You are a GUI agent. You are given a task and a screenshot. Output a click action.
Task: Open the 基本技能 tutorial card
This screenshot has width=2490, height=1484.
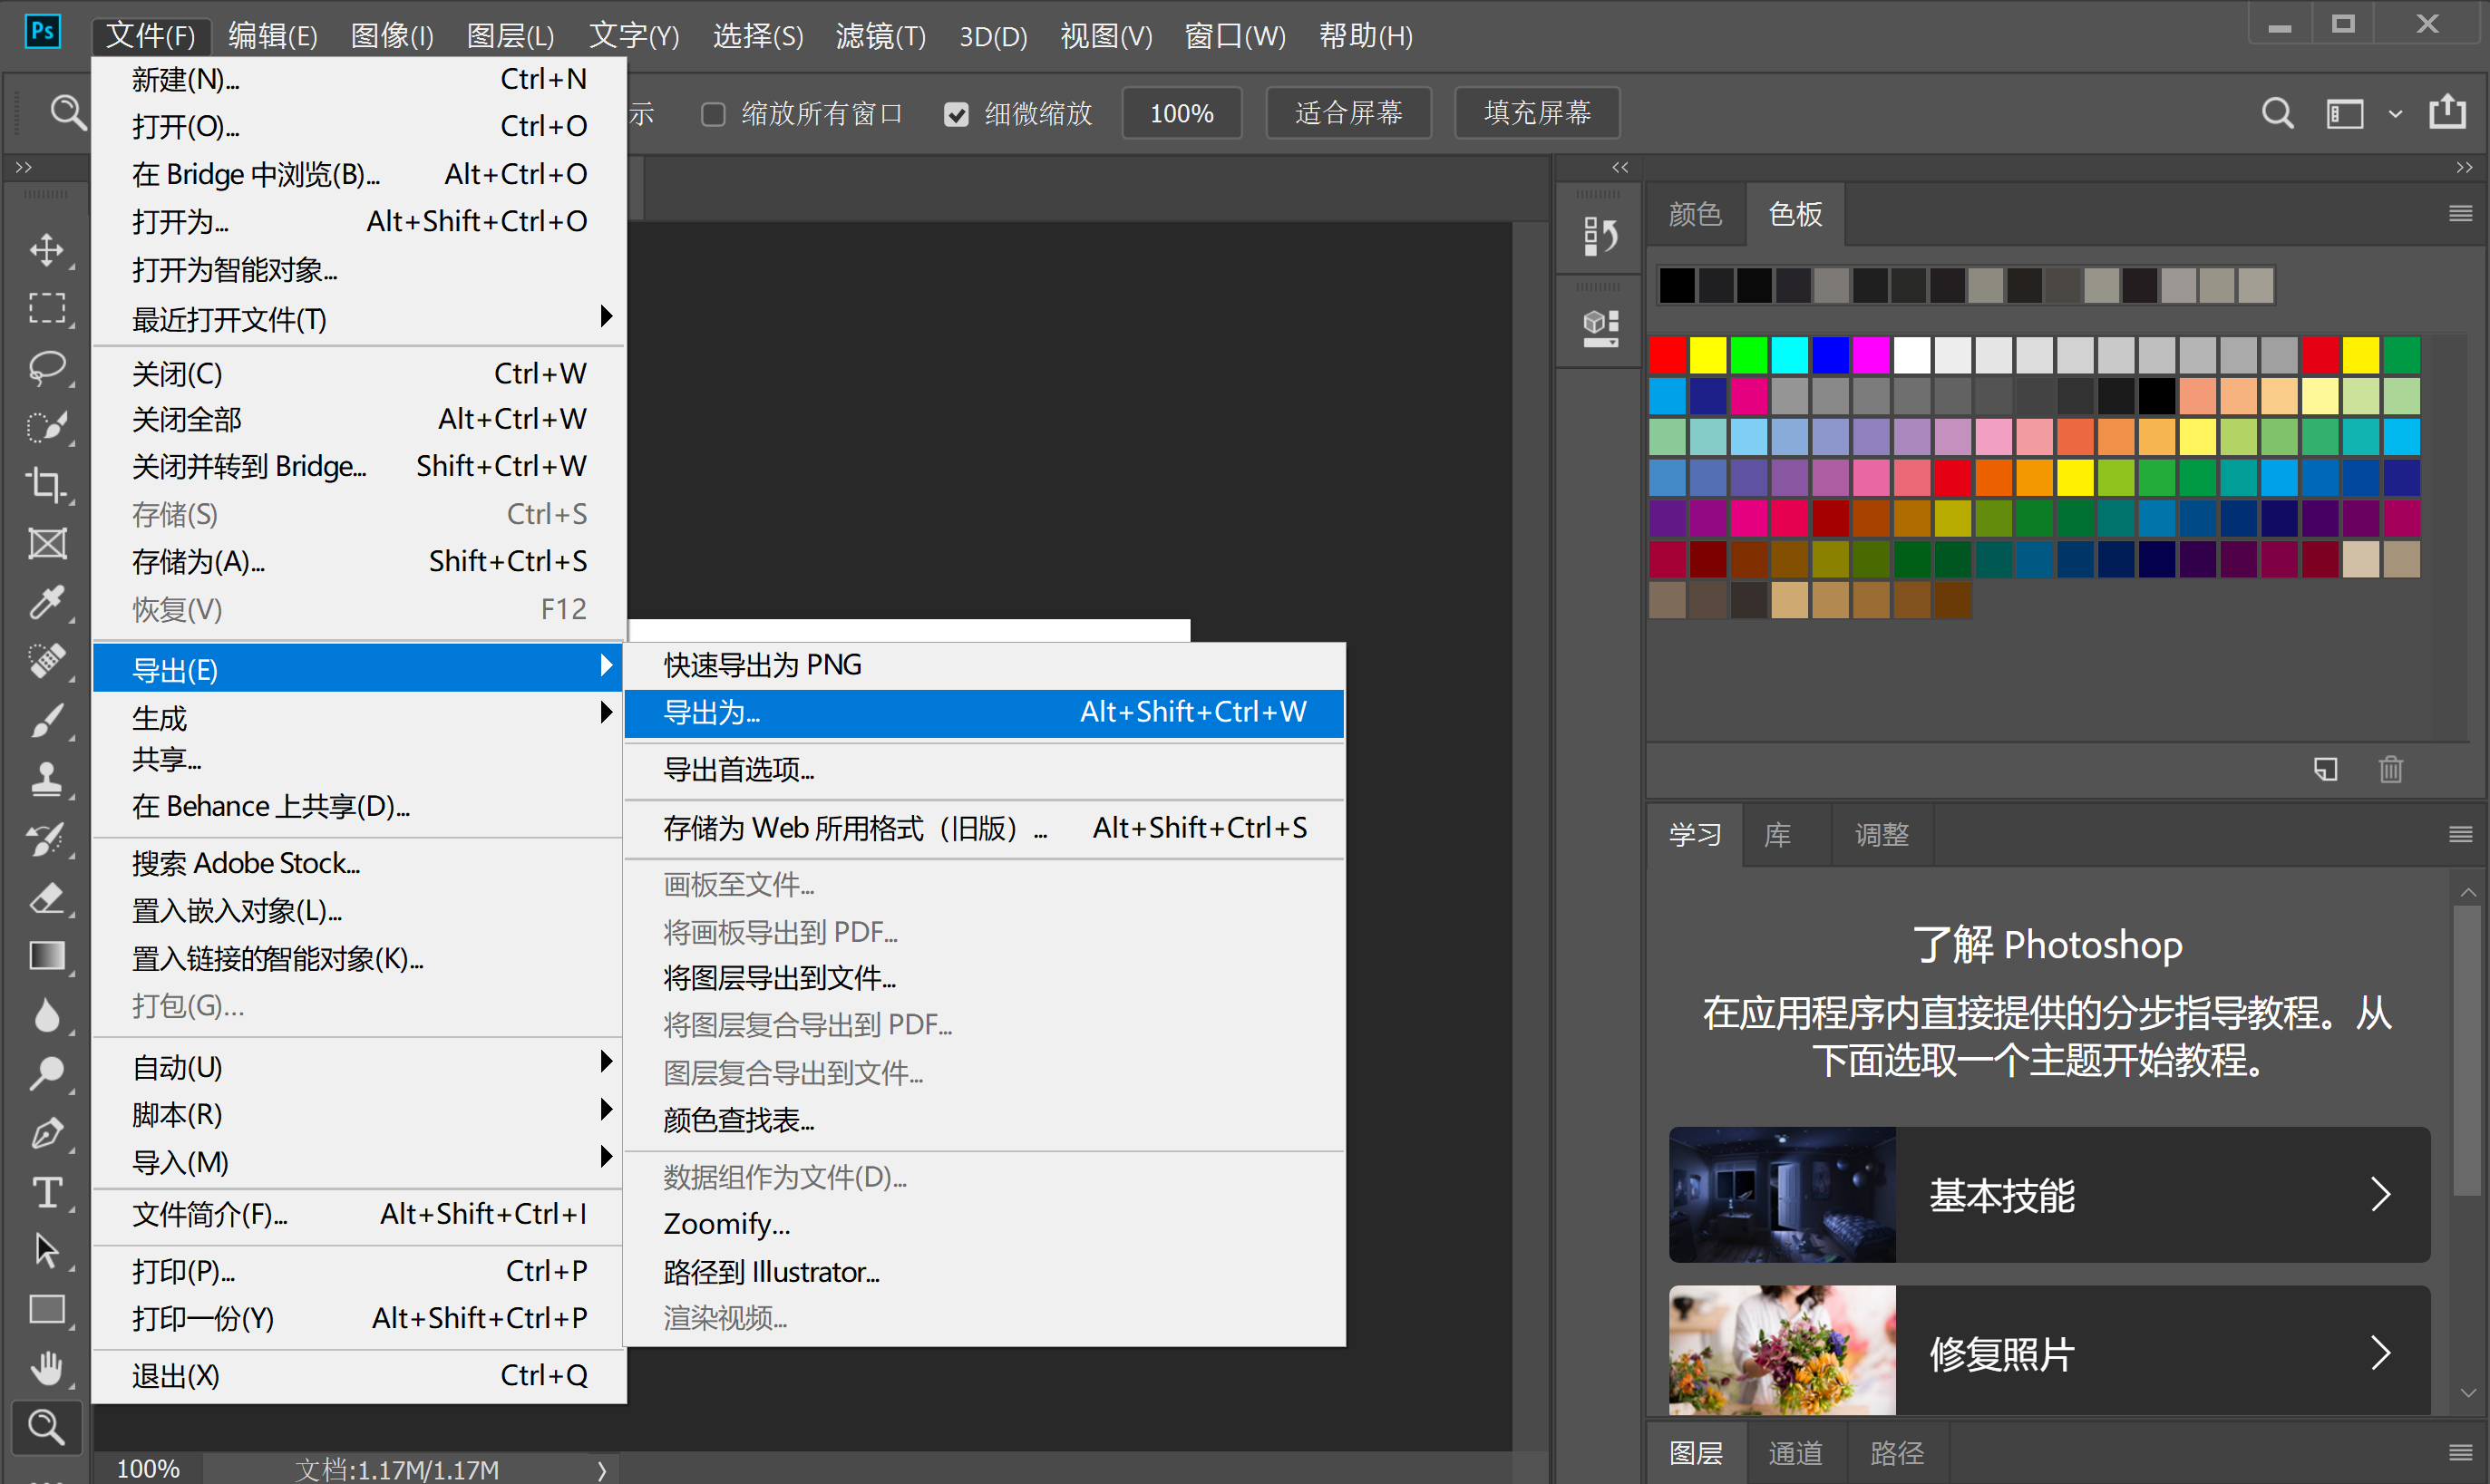tap(2049, 1195)
